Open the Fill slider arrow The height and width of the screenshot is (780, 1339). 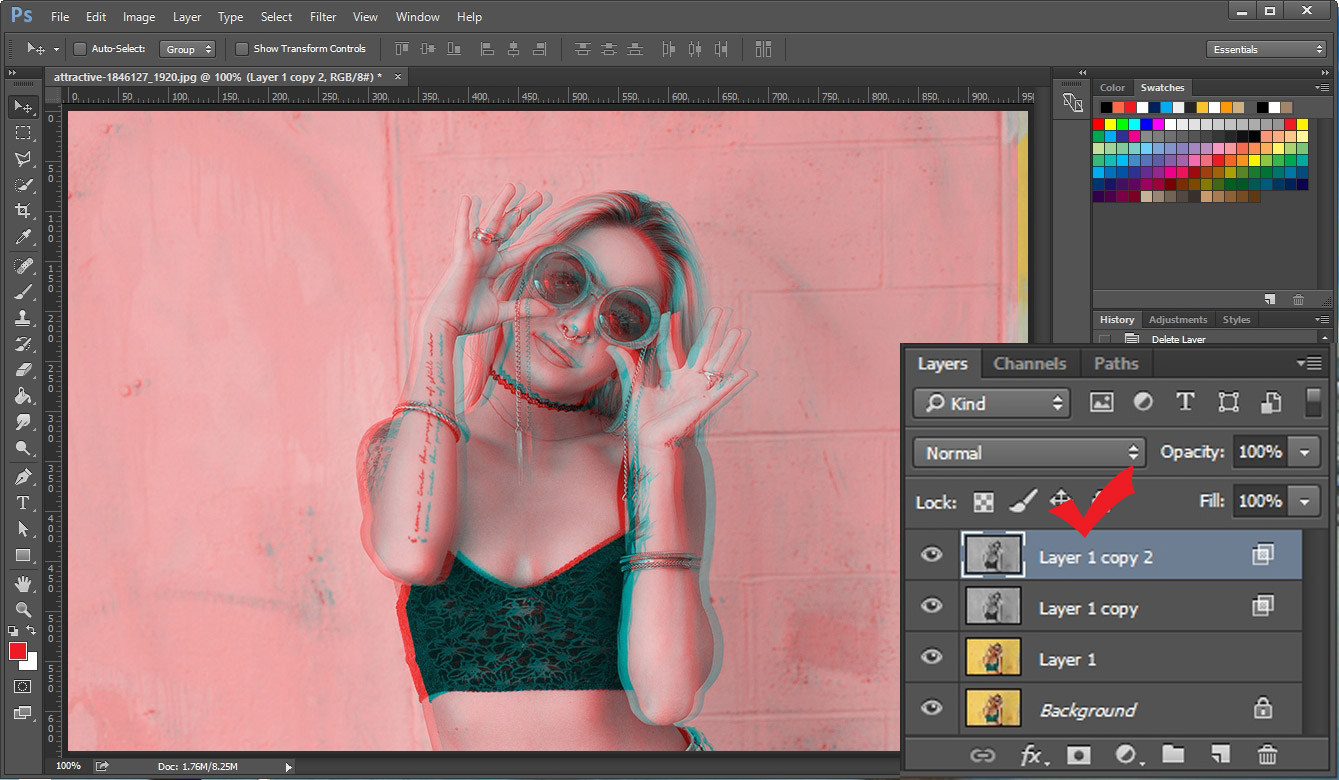point(1304,501)
